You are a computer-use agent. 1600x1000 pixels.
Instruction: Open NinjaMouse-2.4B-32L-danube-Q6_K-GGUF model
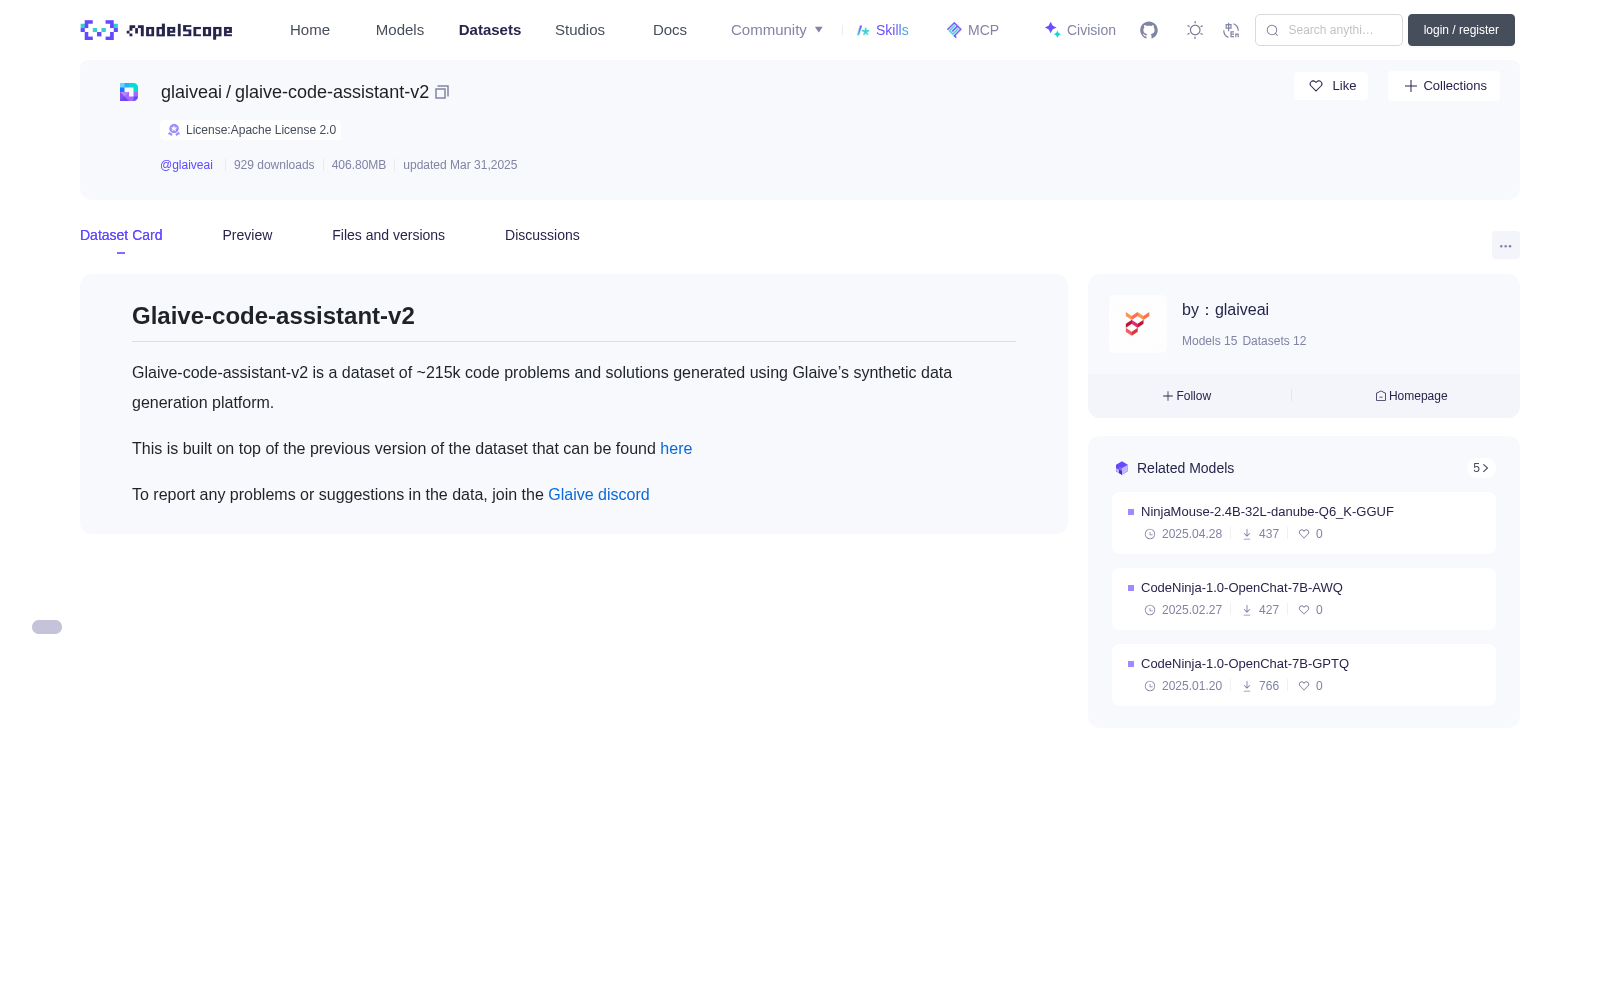pyautogui.click(x=1304, y=523)
